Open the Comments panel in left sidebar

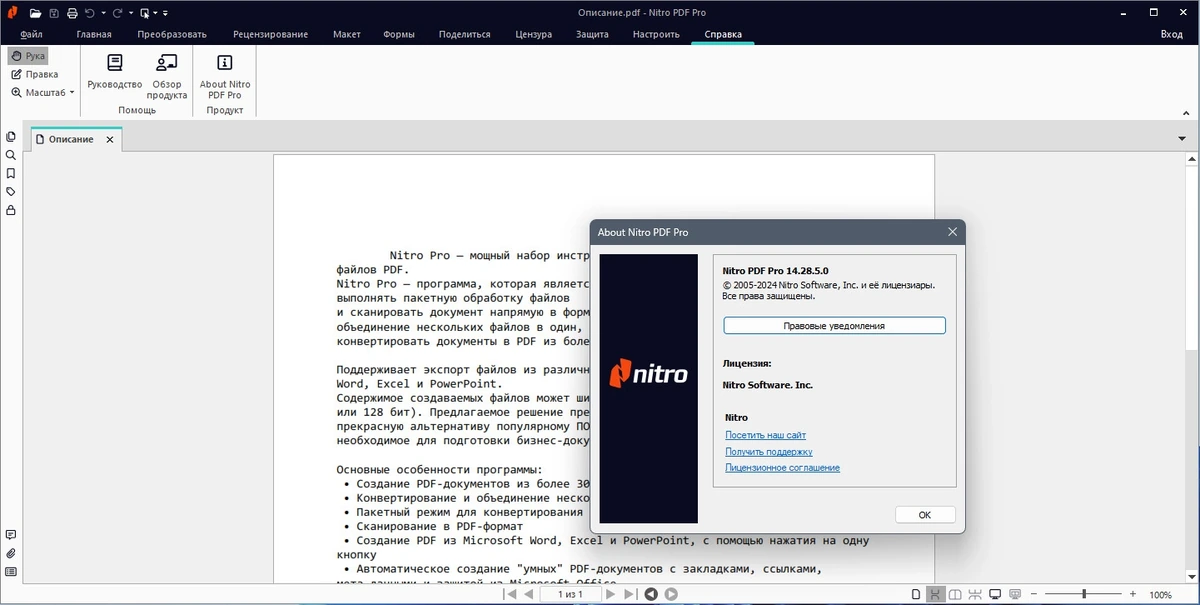tap(11, 535)
